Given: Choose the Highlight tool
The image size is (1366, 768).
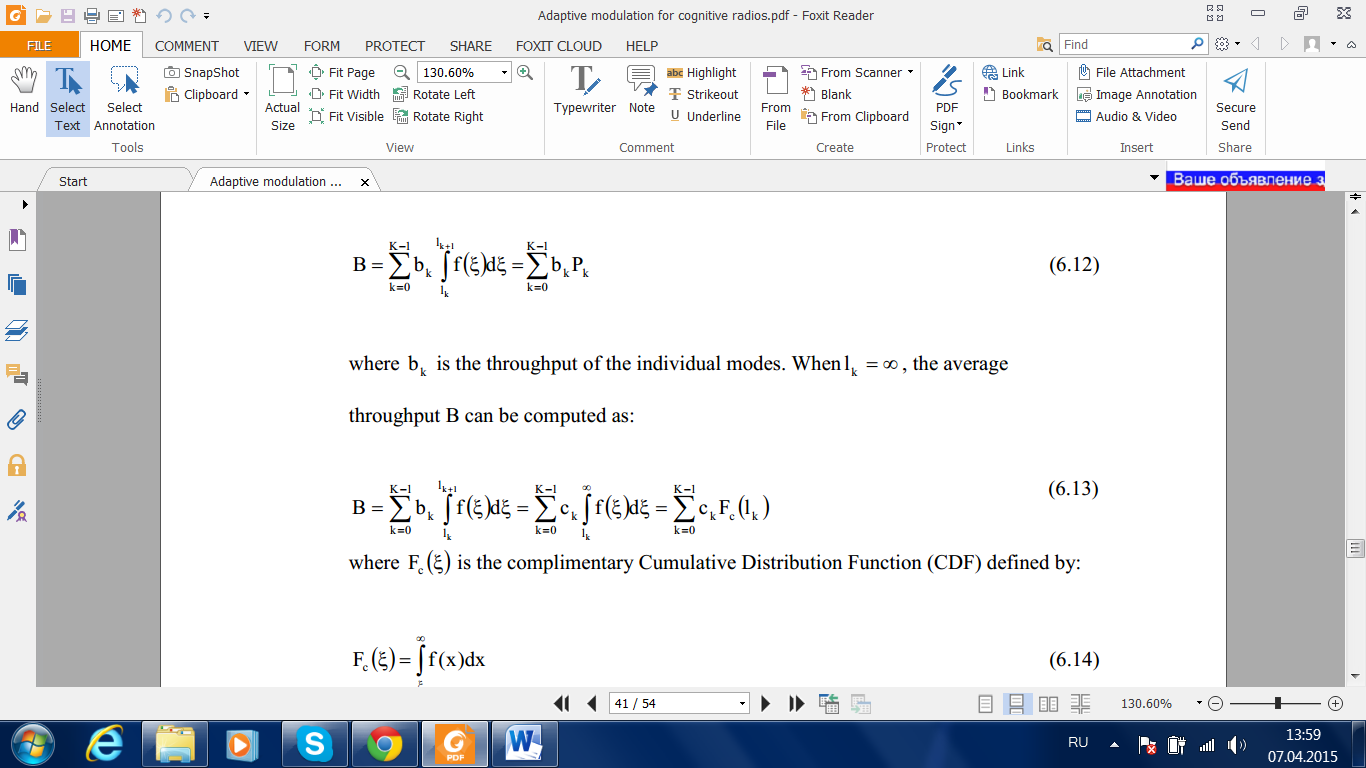Looking at the screenshot, I should point(701,72).
